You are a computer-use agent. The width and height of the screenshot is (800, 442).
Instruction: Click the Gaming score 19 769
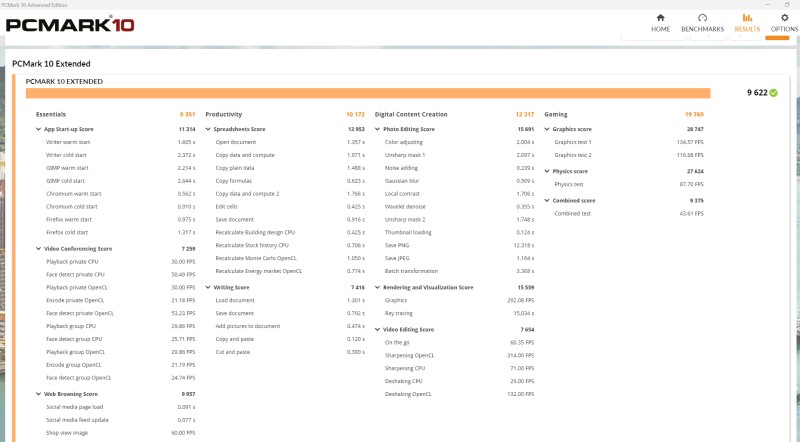pyautogui.click(x=694, y=114)
